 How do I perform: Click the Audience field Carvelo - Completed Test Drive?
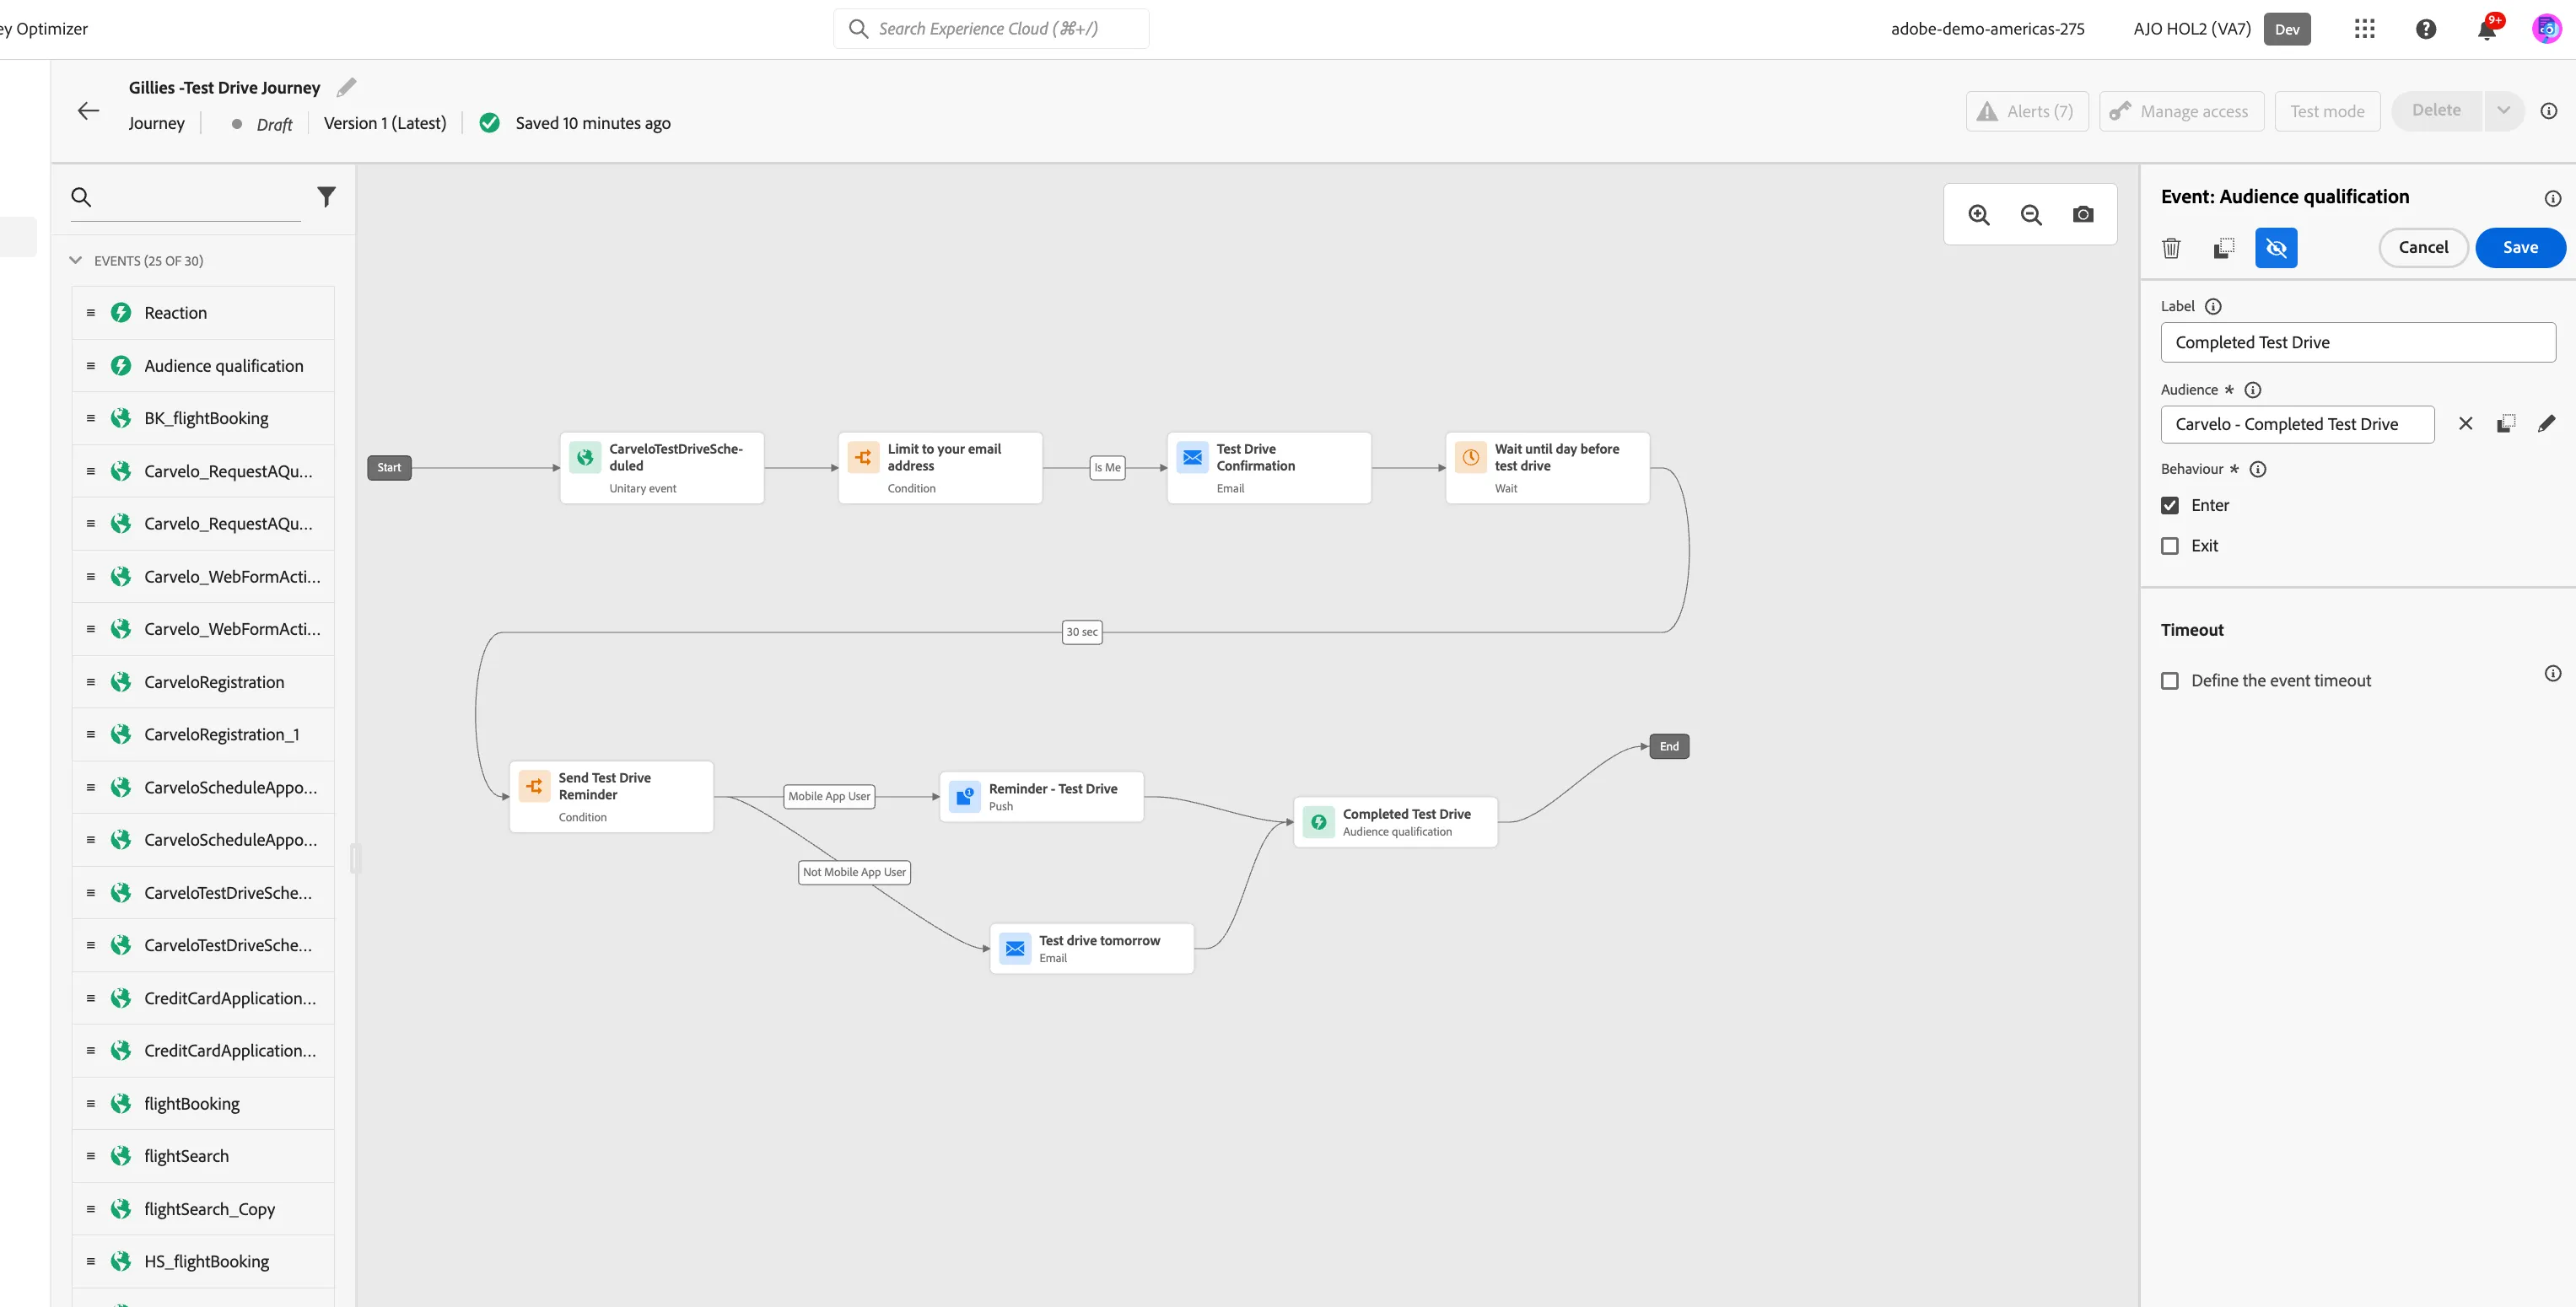(2297, 424)
